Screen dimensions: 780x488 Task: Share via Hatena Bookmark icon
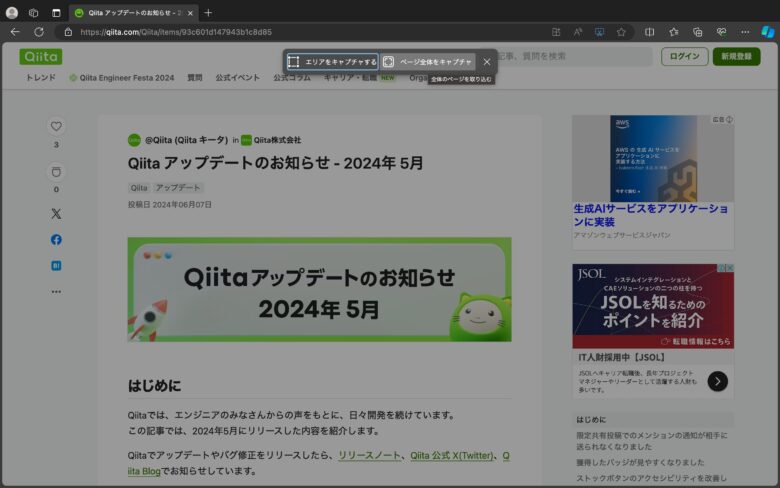click(x=56, y=266)
